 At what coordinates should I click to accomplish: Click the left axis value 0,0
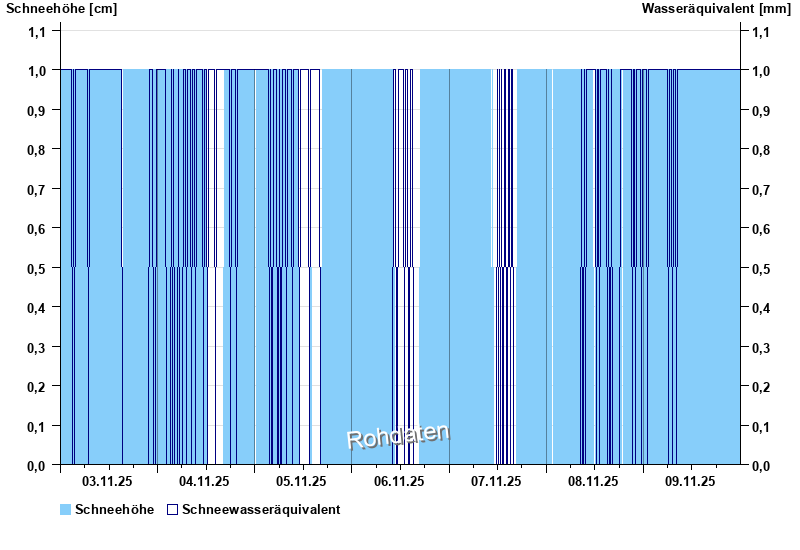coord(36,465)
